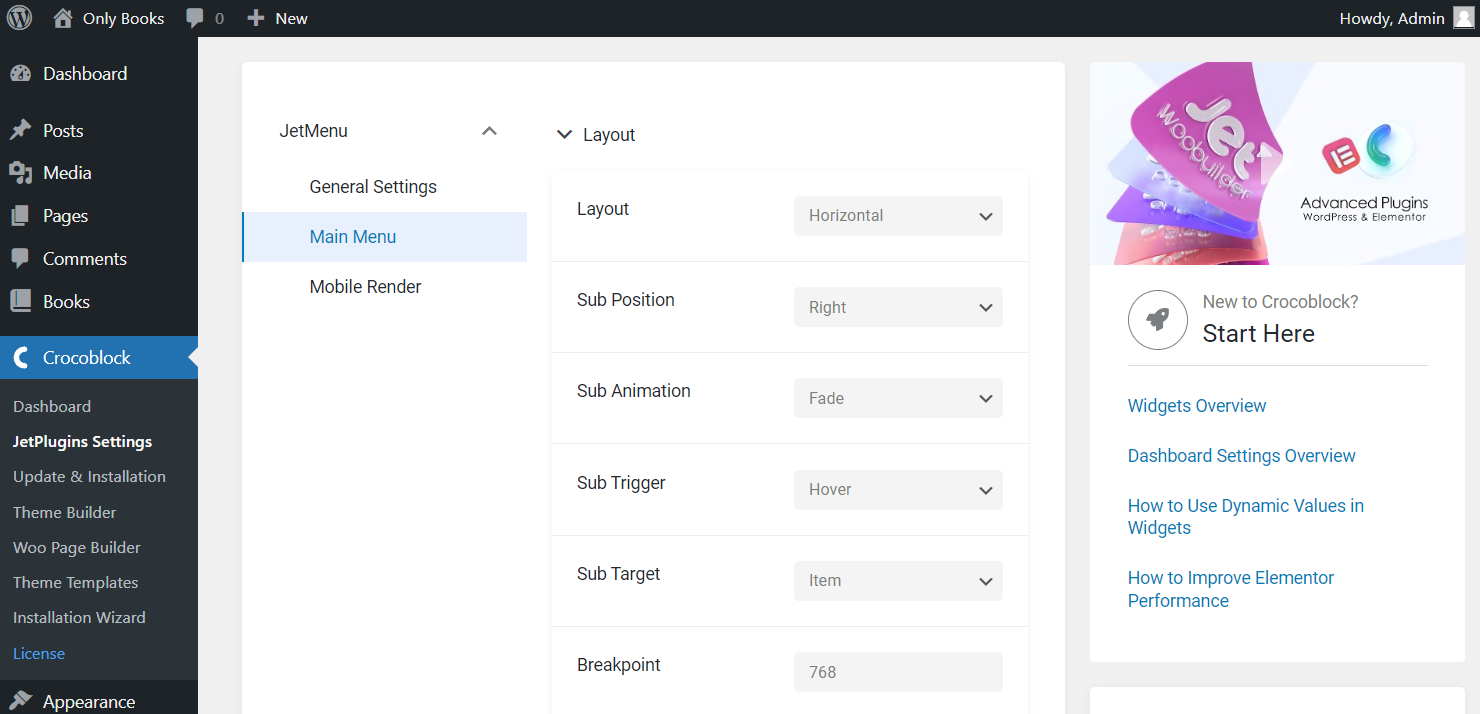
Task: Open How to Use Dynamic Values link
Action: [x=1246, y=517]
